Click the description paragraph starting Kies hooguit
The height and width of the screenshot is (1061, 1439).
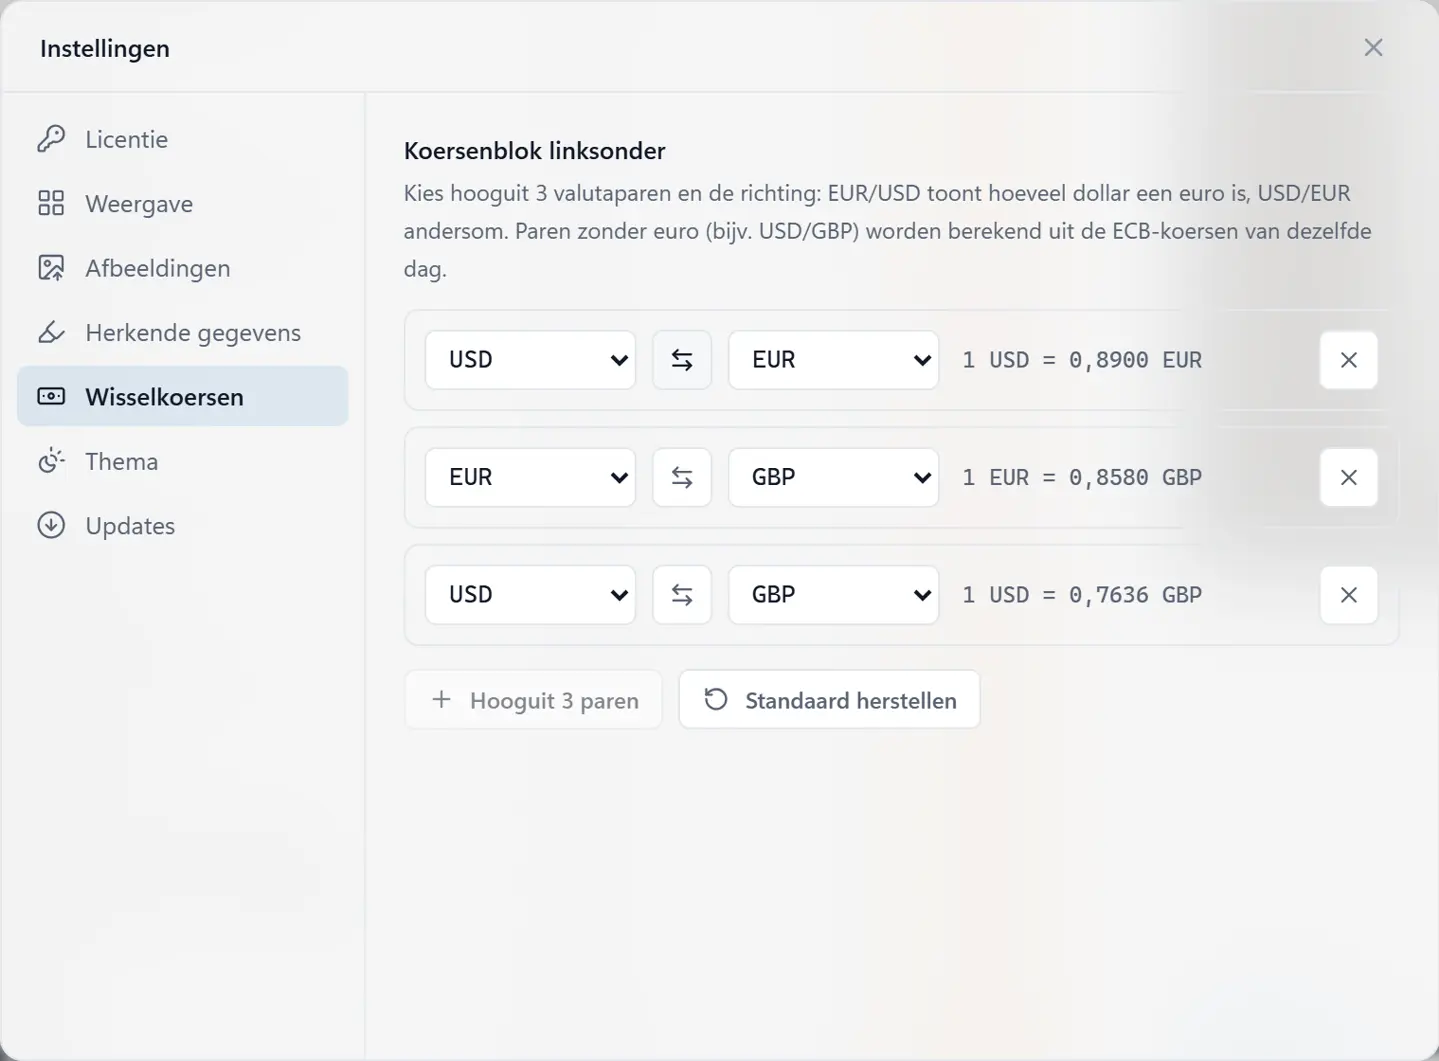coord(888,231)
